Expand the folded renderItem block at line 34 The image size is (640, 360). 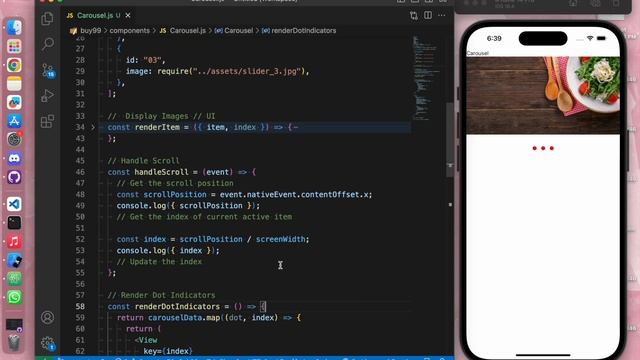click(x=93, y=127)
